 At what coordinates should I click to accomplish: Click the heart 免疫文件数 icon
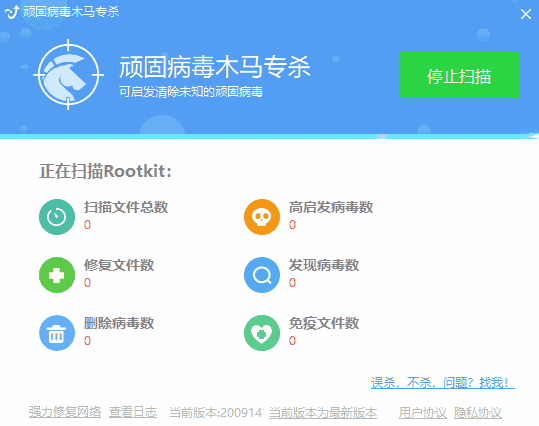(x=262, y=333)
